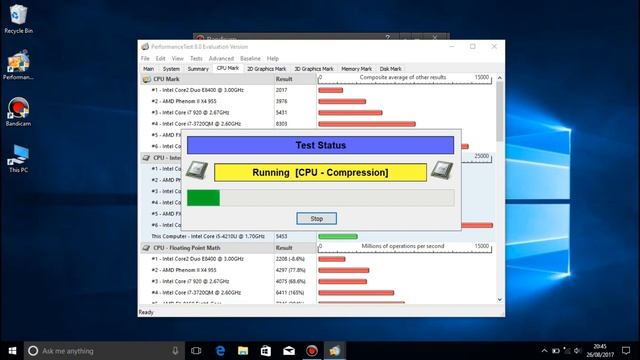
Task: Open the Bandicam desktop shortcut
Action: click(18, 111)
